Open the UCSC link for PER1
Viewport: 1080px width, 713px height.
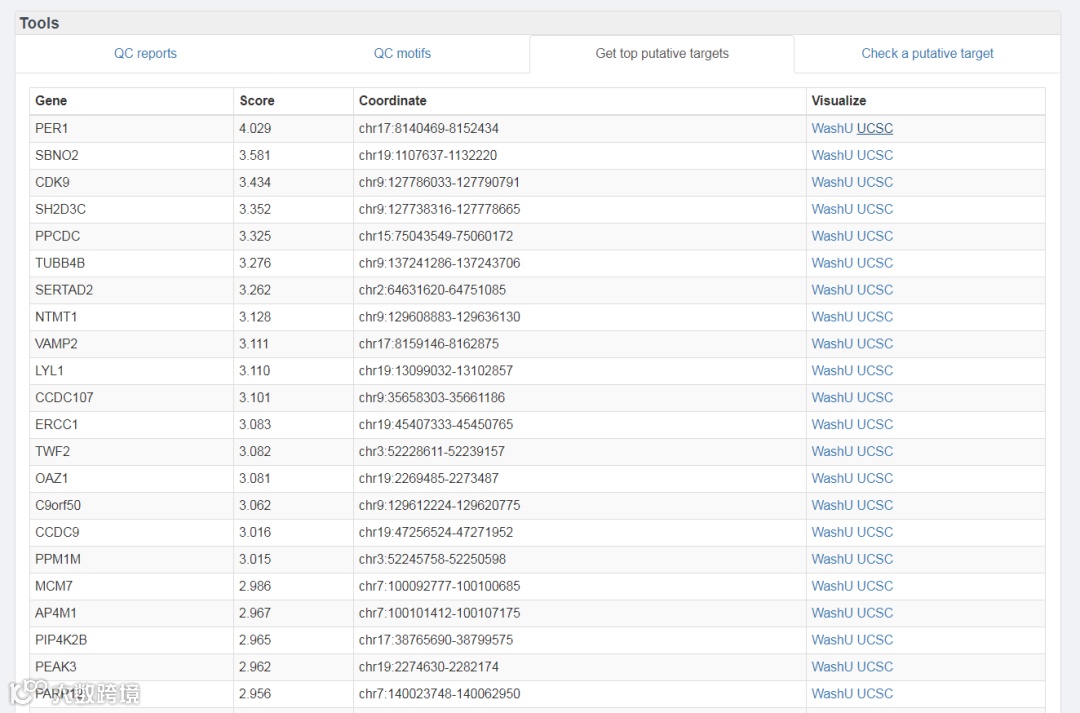(x=875, y=128)
